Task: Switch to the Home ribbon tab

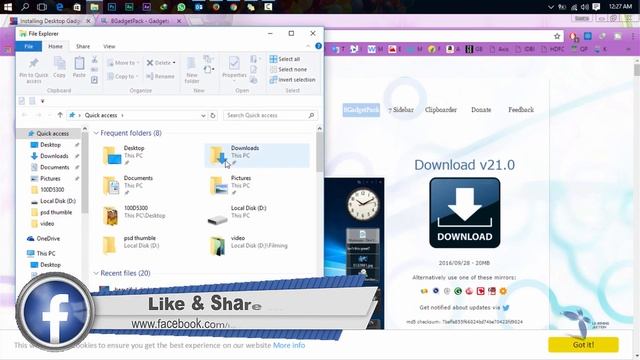Action: [x=56, y=46]
